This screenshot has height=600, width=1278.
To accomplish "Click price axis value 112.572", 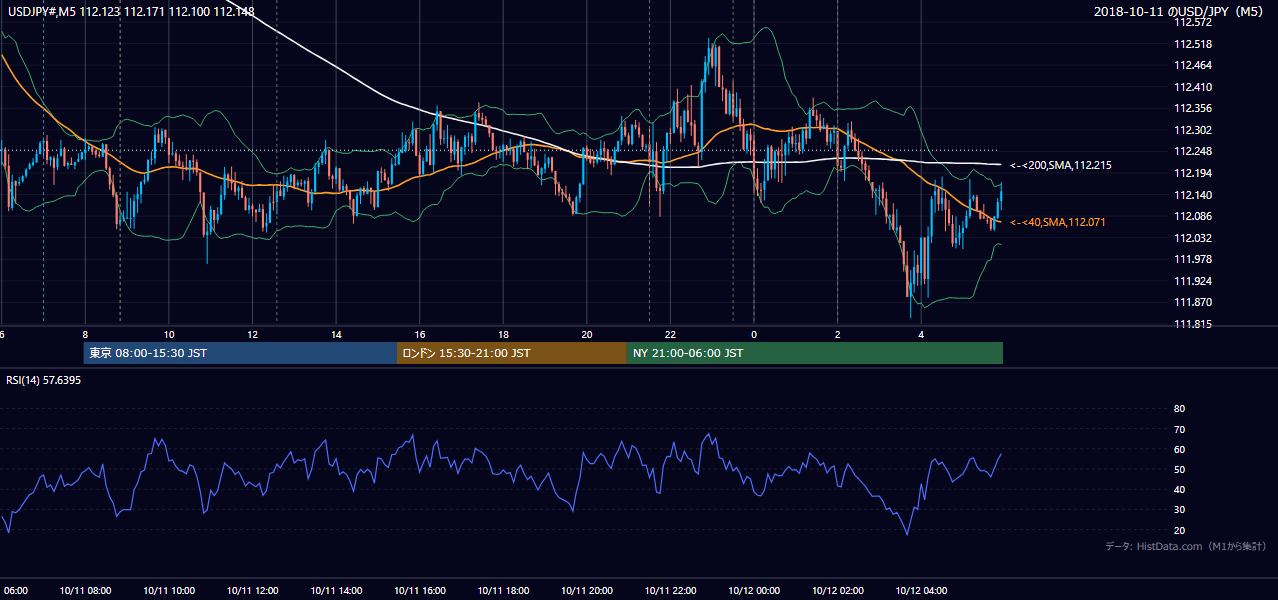I will pos(1193,22).
